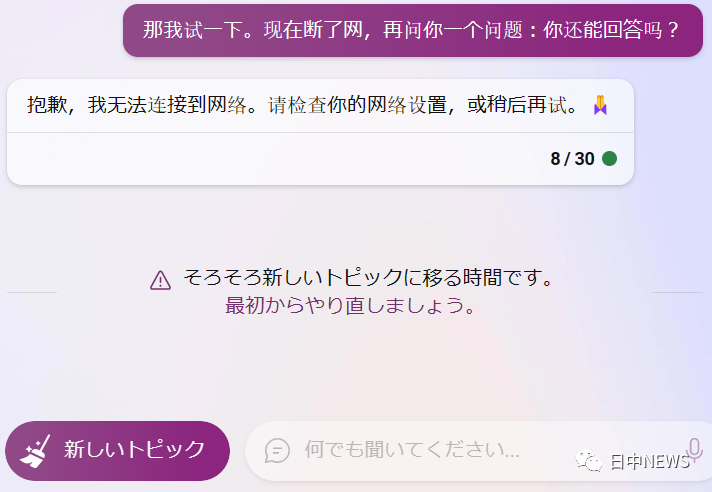
Task: Click the 8 / 30 turn counter
Action: 572,158
